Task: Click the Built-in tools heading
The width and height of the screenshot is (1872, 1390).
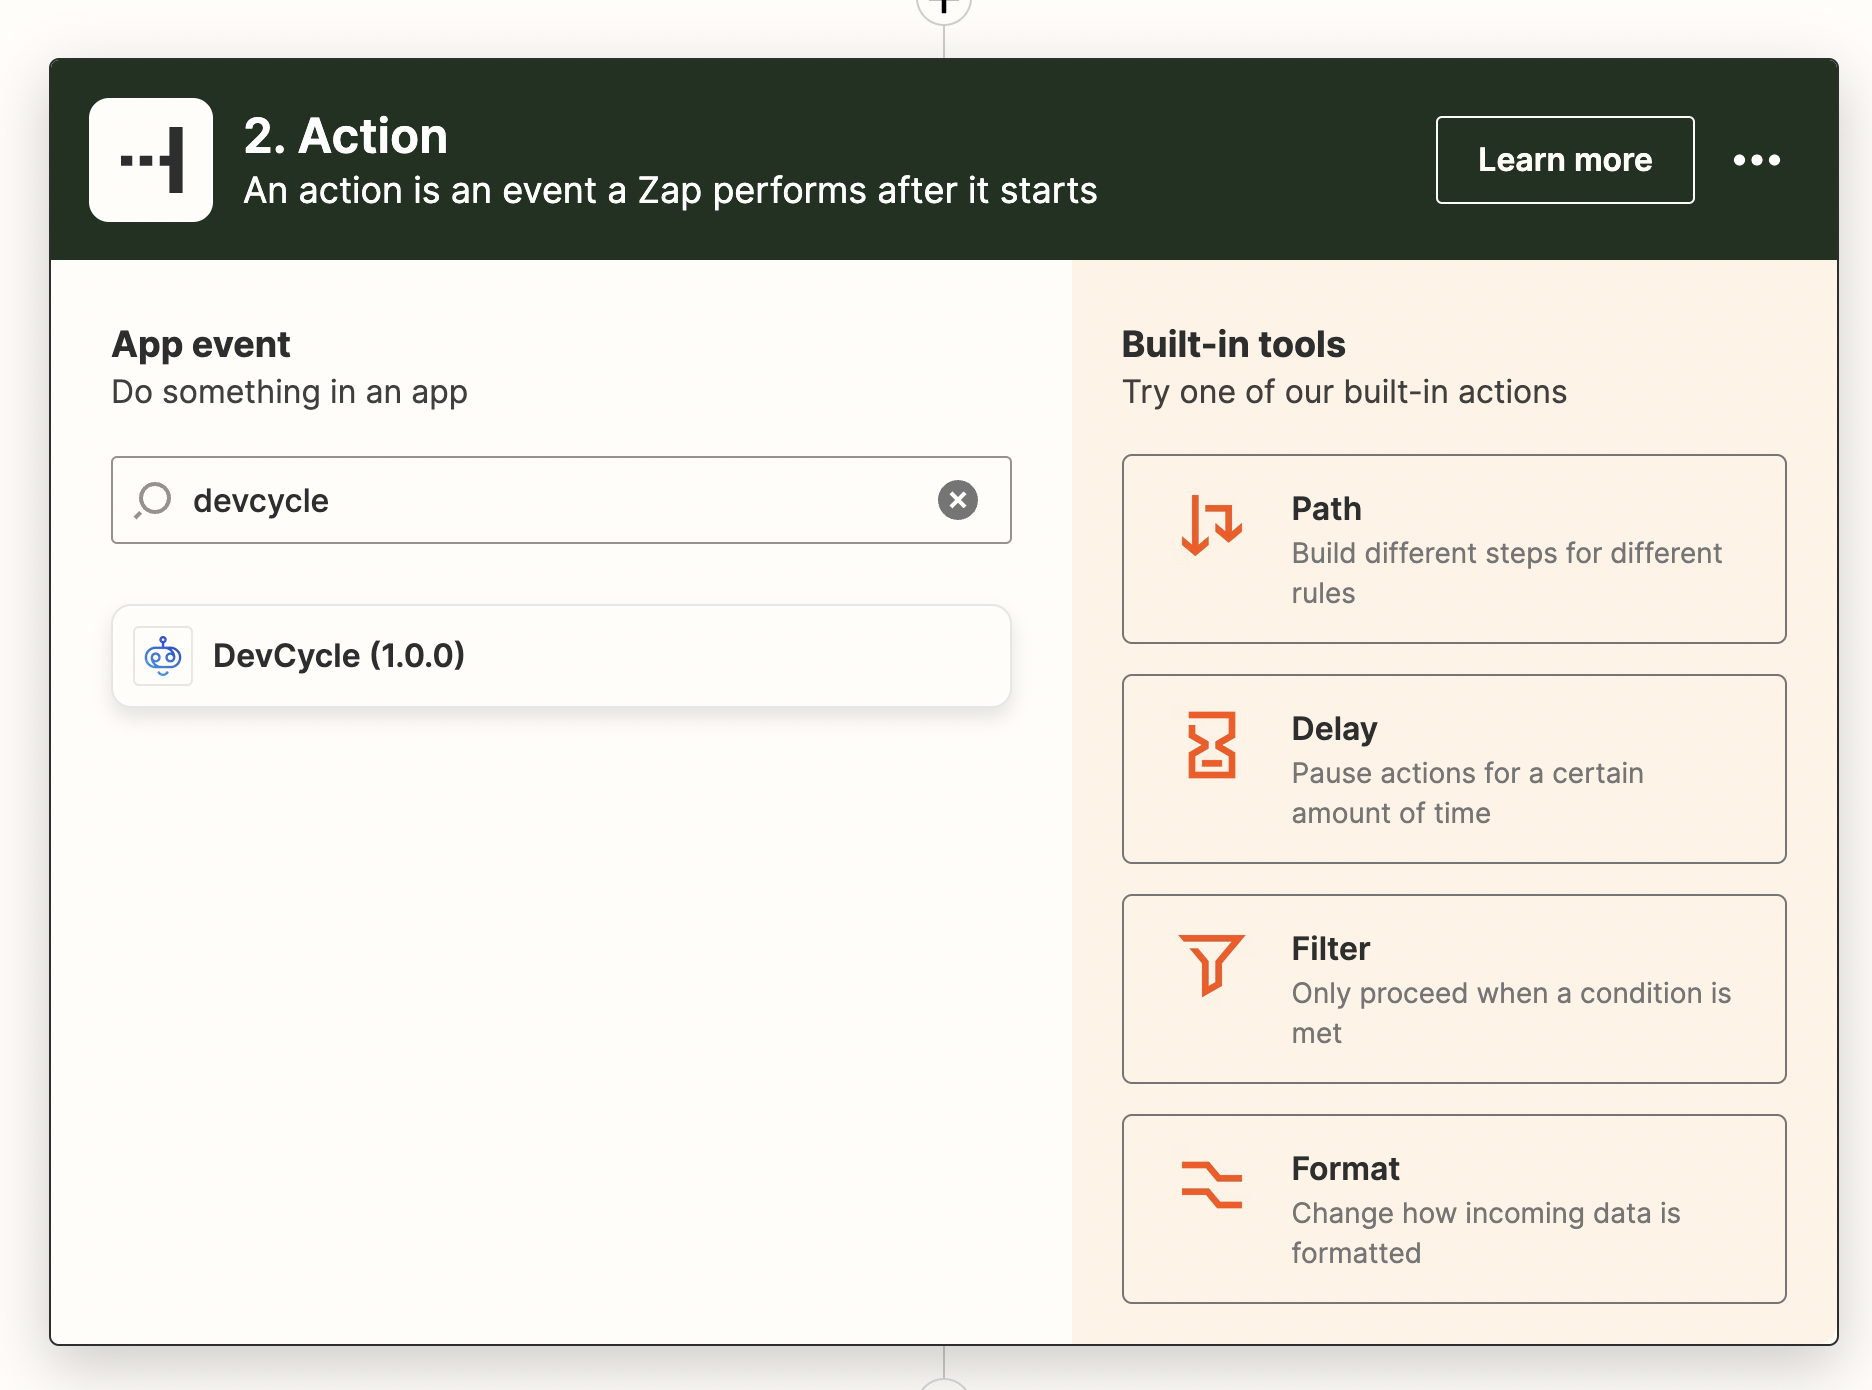Action: click(1233, 343)
